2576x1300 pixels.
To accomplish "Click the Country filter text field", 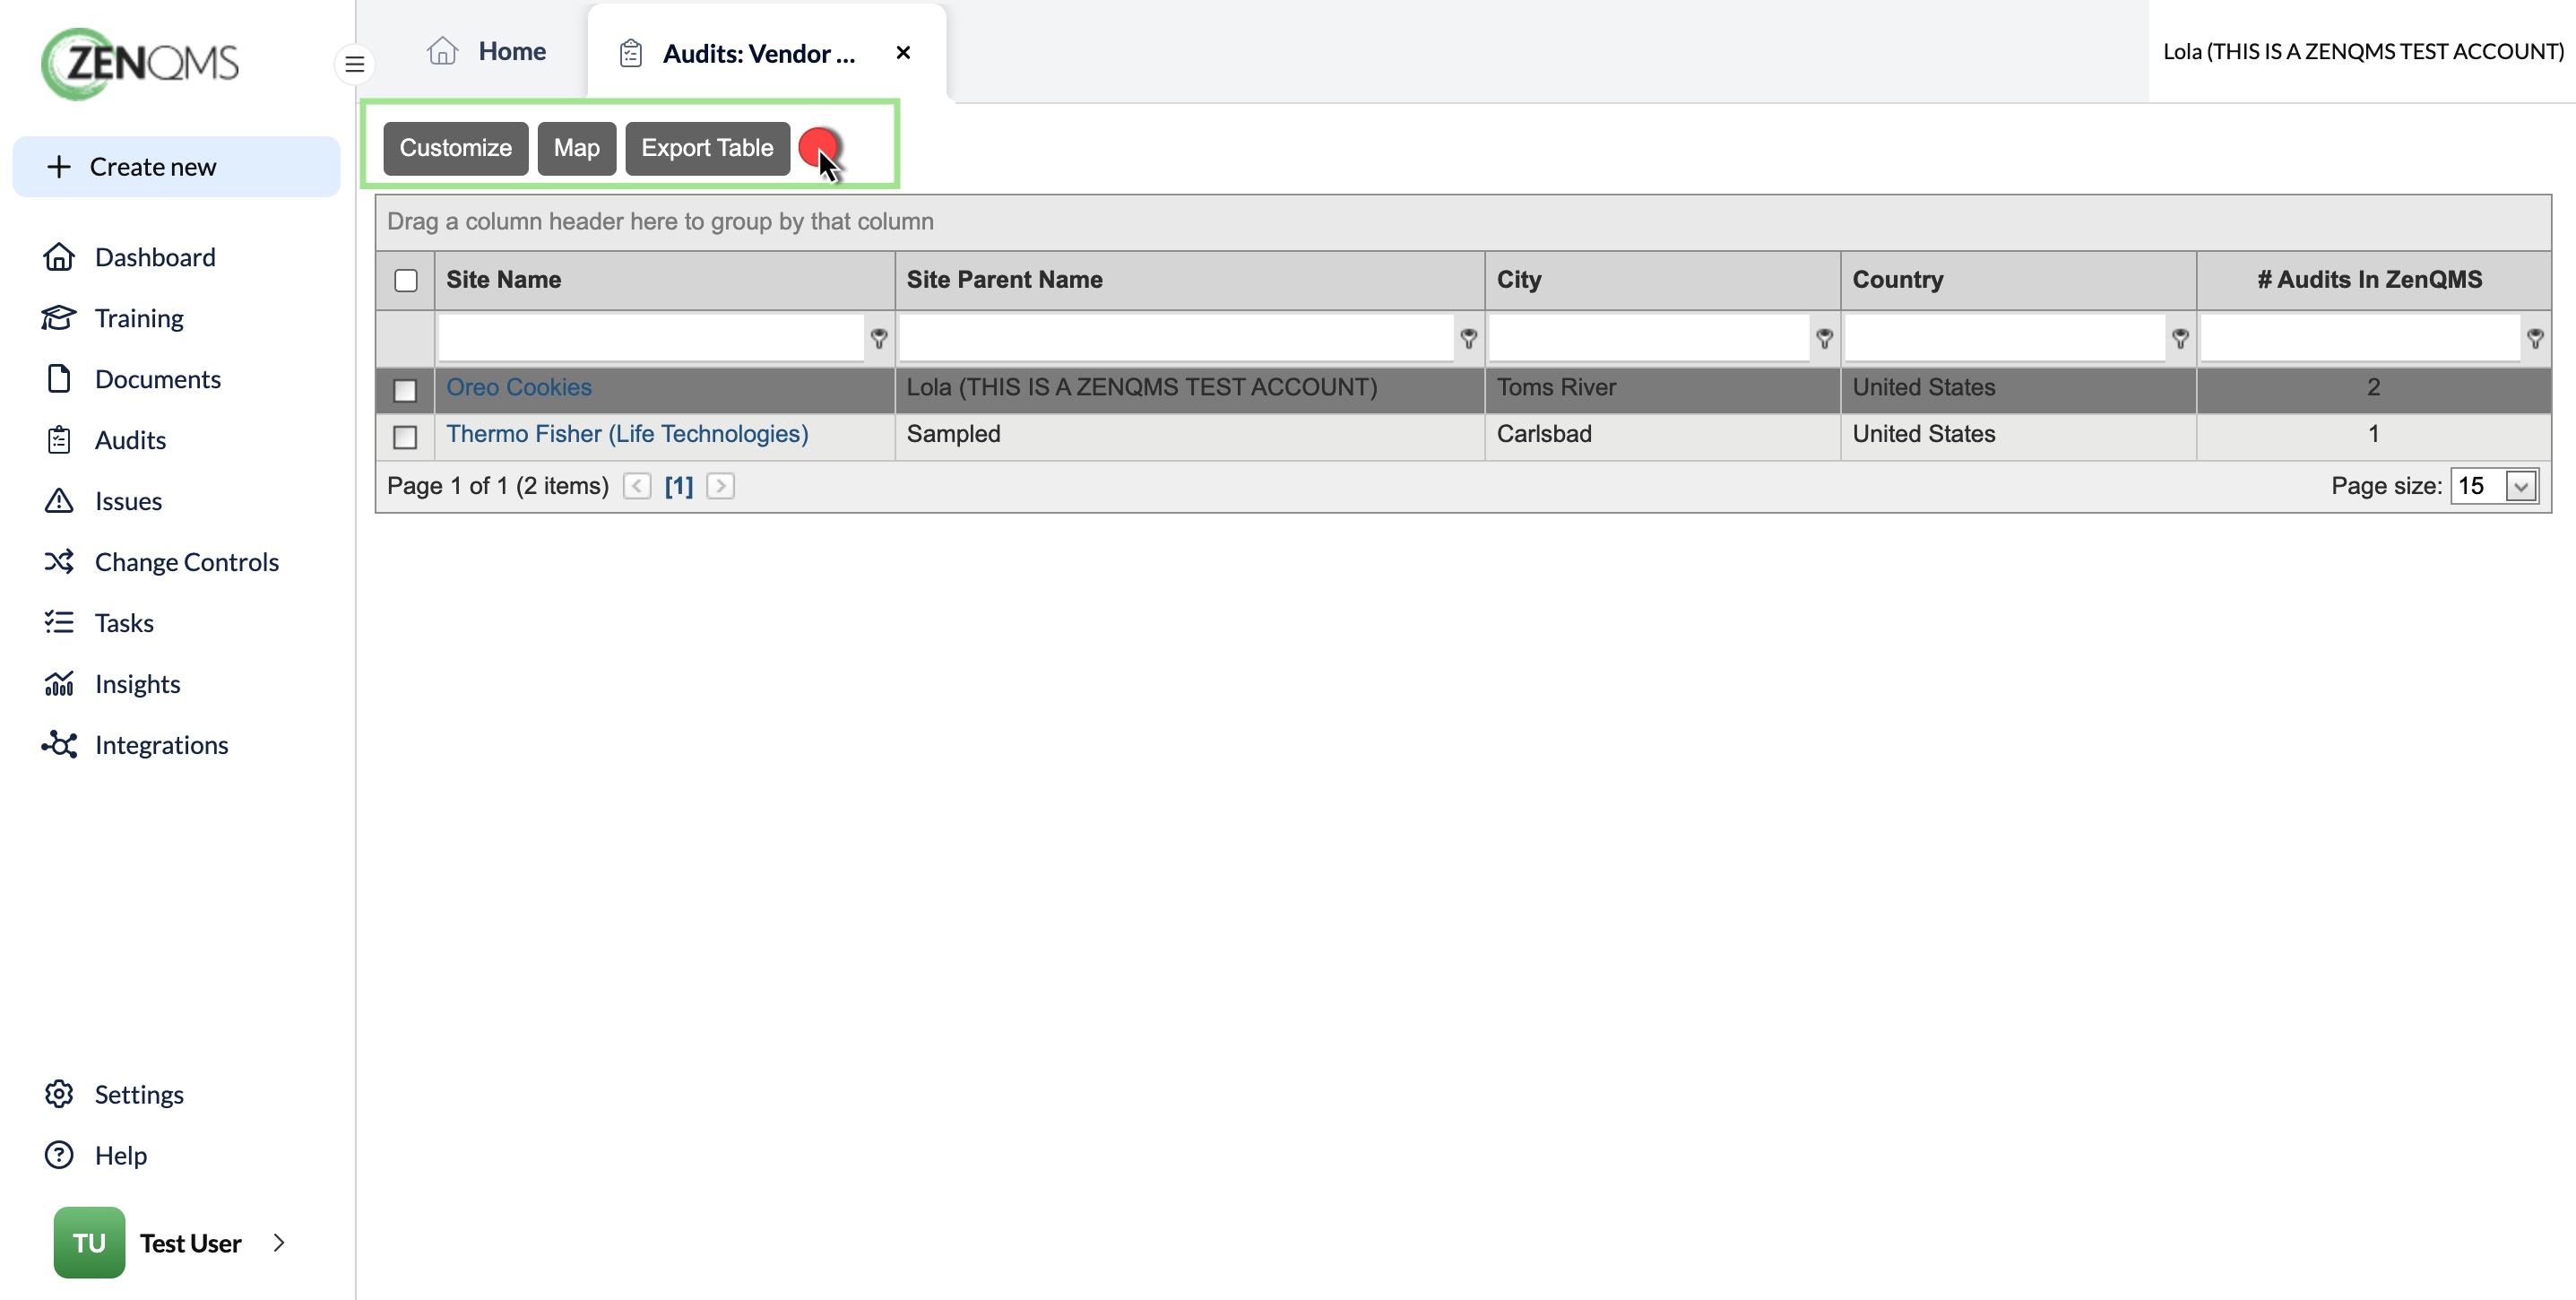I will (x=2005, y=338).
